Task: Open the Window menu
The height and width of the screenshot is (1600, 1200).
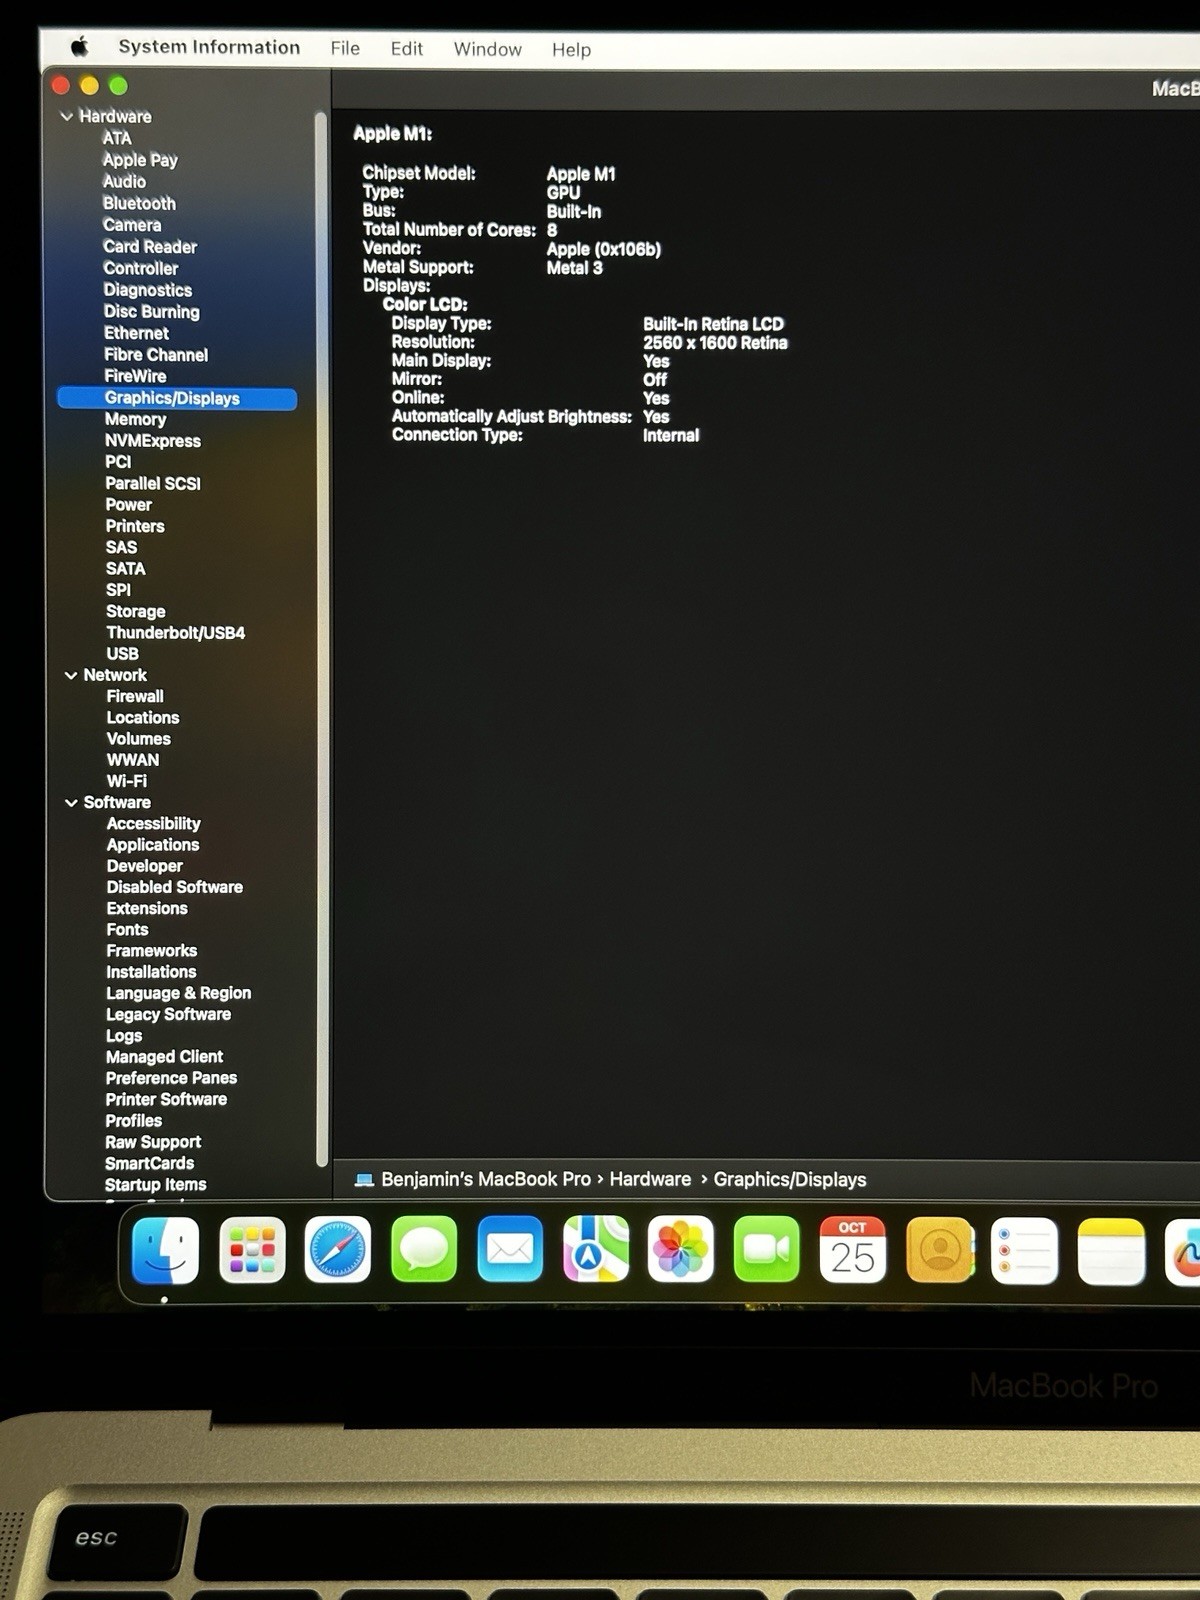Action: click(488, 49)
